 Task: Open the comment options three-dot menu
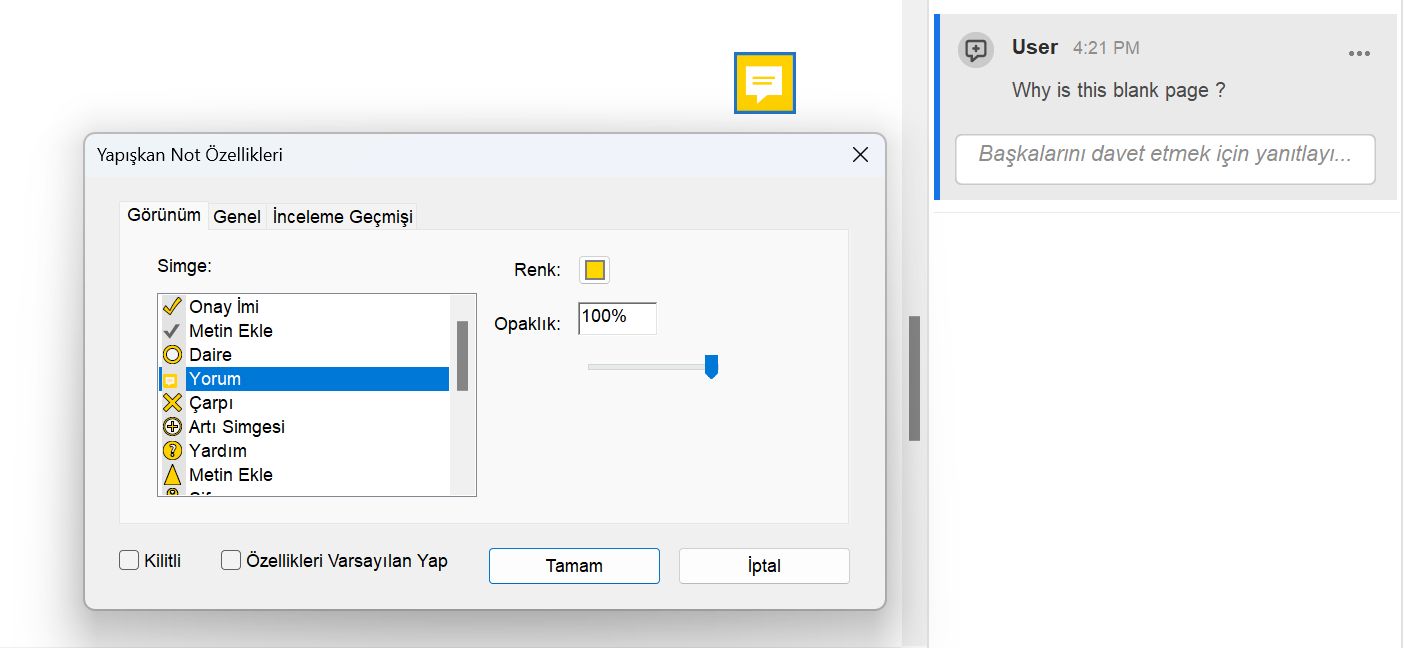1359,54
